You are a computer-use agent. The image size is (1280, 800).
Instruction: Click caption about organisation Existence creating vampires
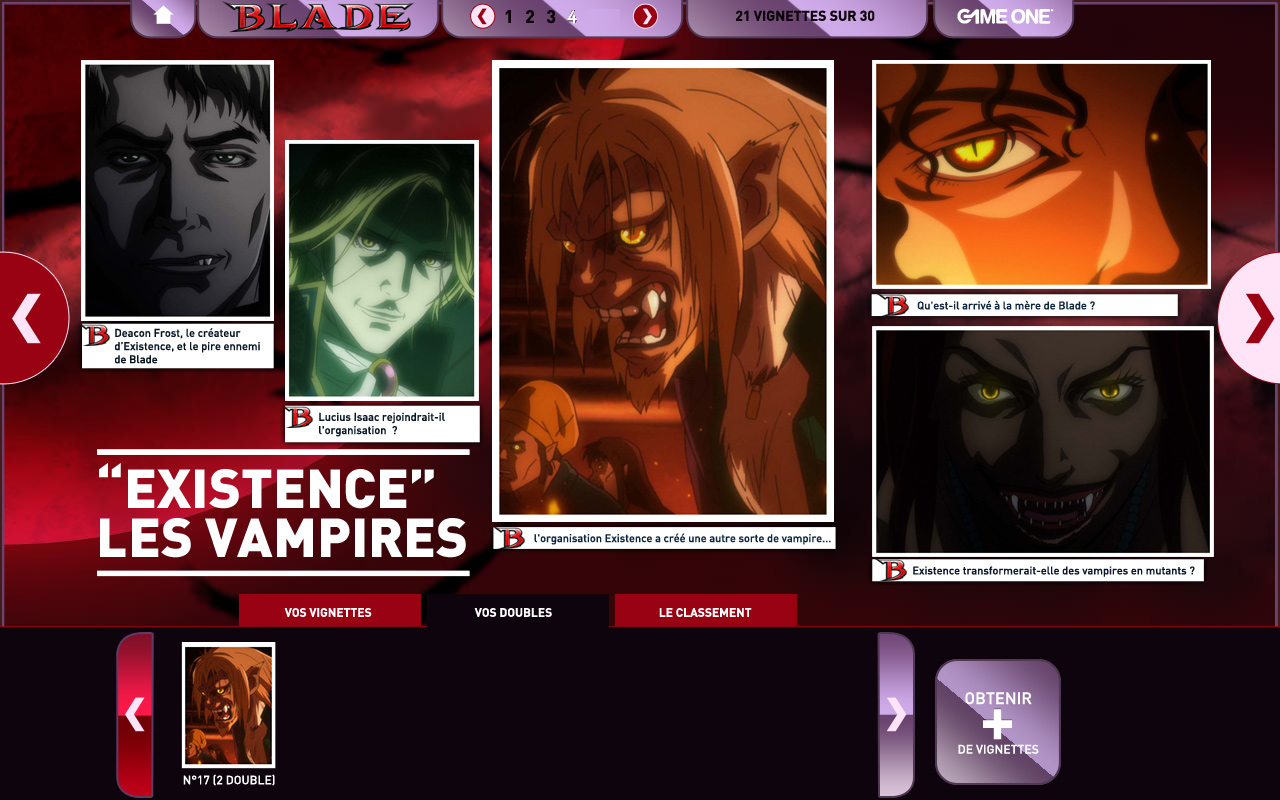click(683, 538)
